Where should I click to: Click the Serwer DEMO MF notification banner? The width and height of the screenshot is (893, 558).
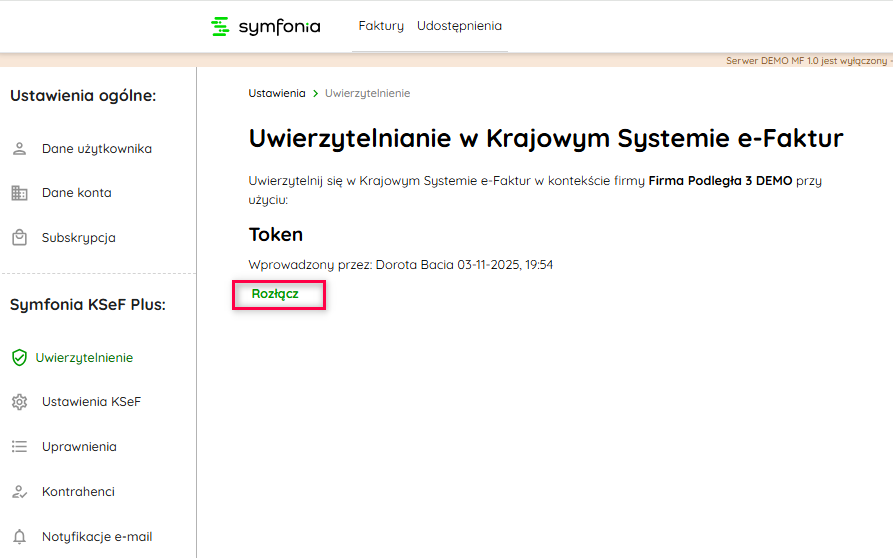[808, 61]
